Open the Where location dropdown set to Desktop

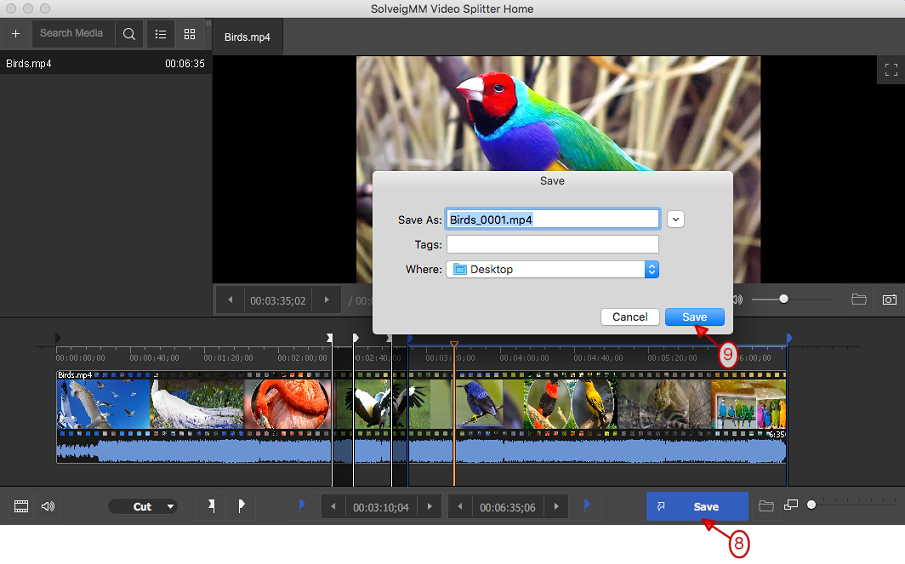[552, 269]
